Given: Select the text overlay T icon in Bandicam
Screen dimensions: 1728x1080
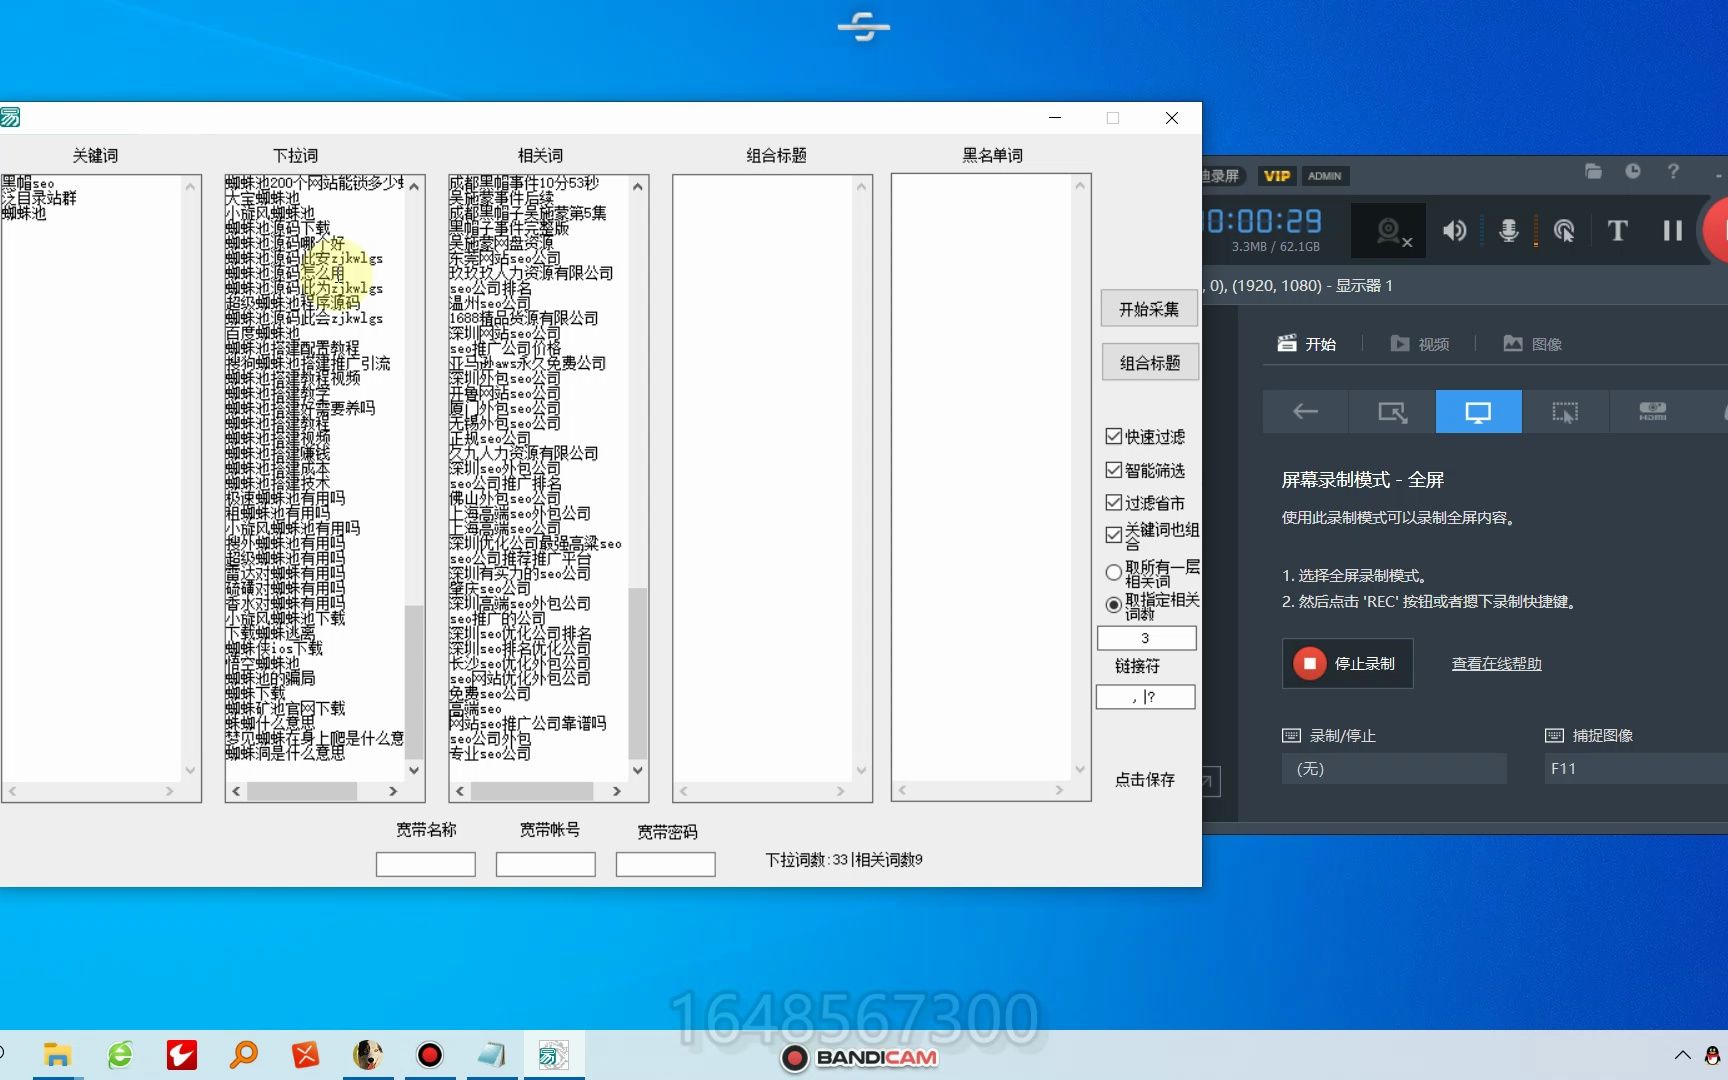Looking at the screenshot, I should (1617, 231).
